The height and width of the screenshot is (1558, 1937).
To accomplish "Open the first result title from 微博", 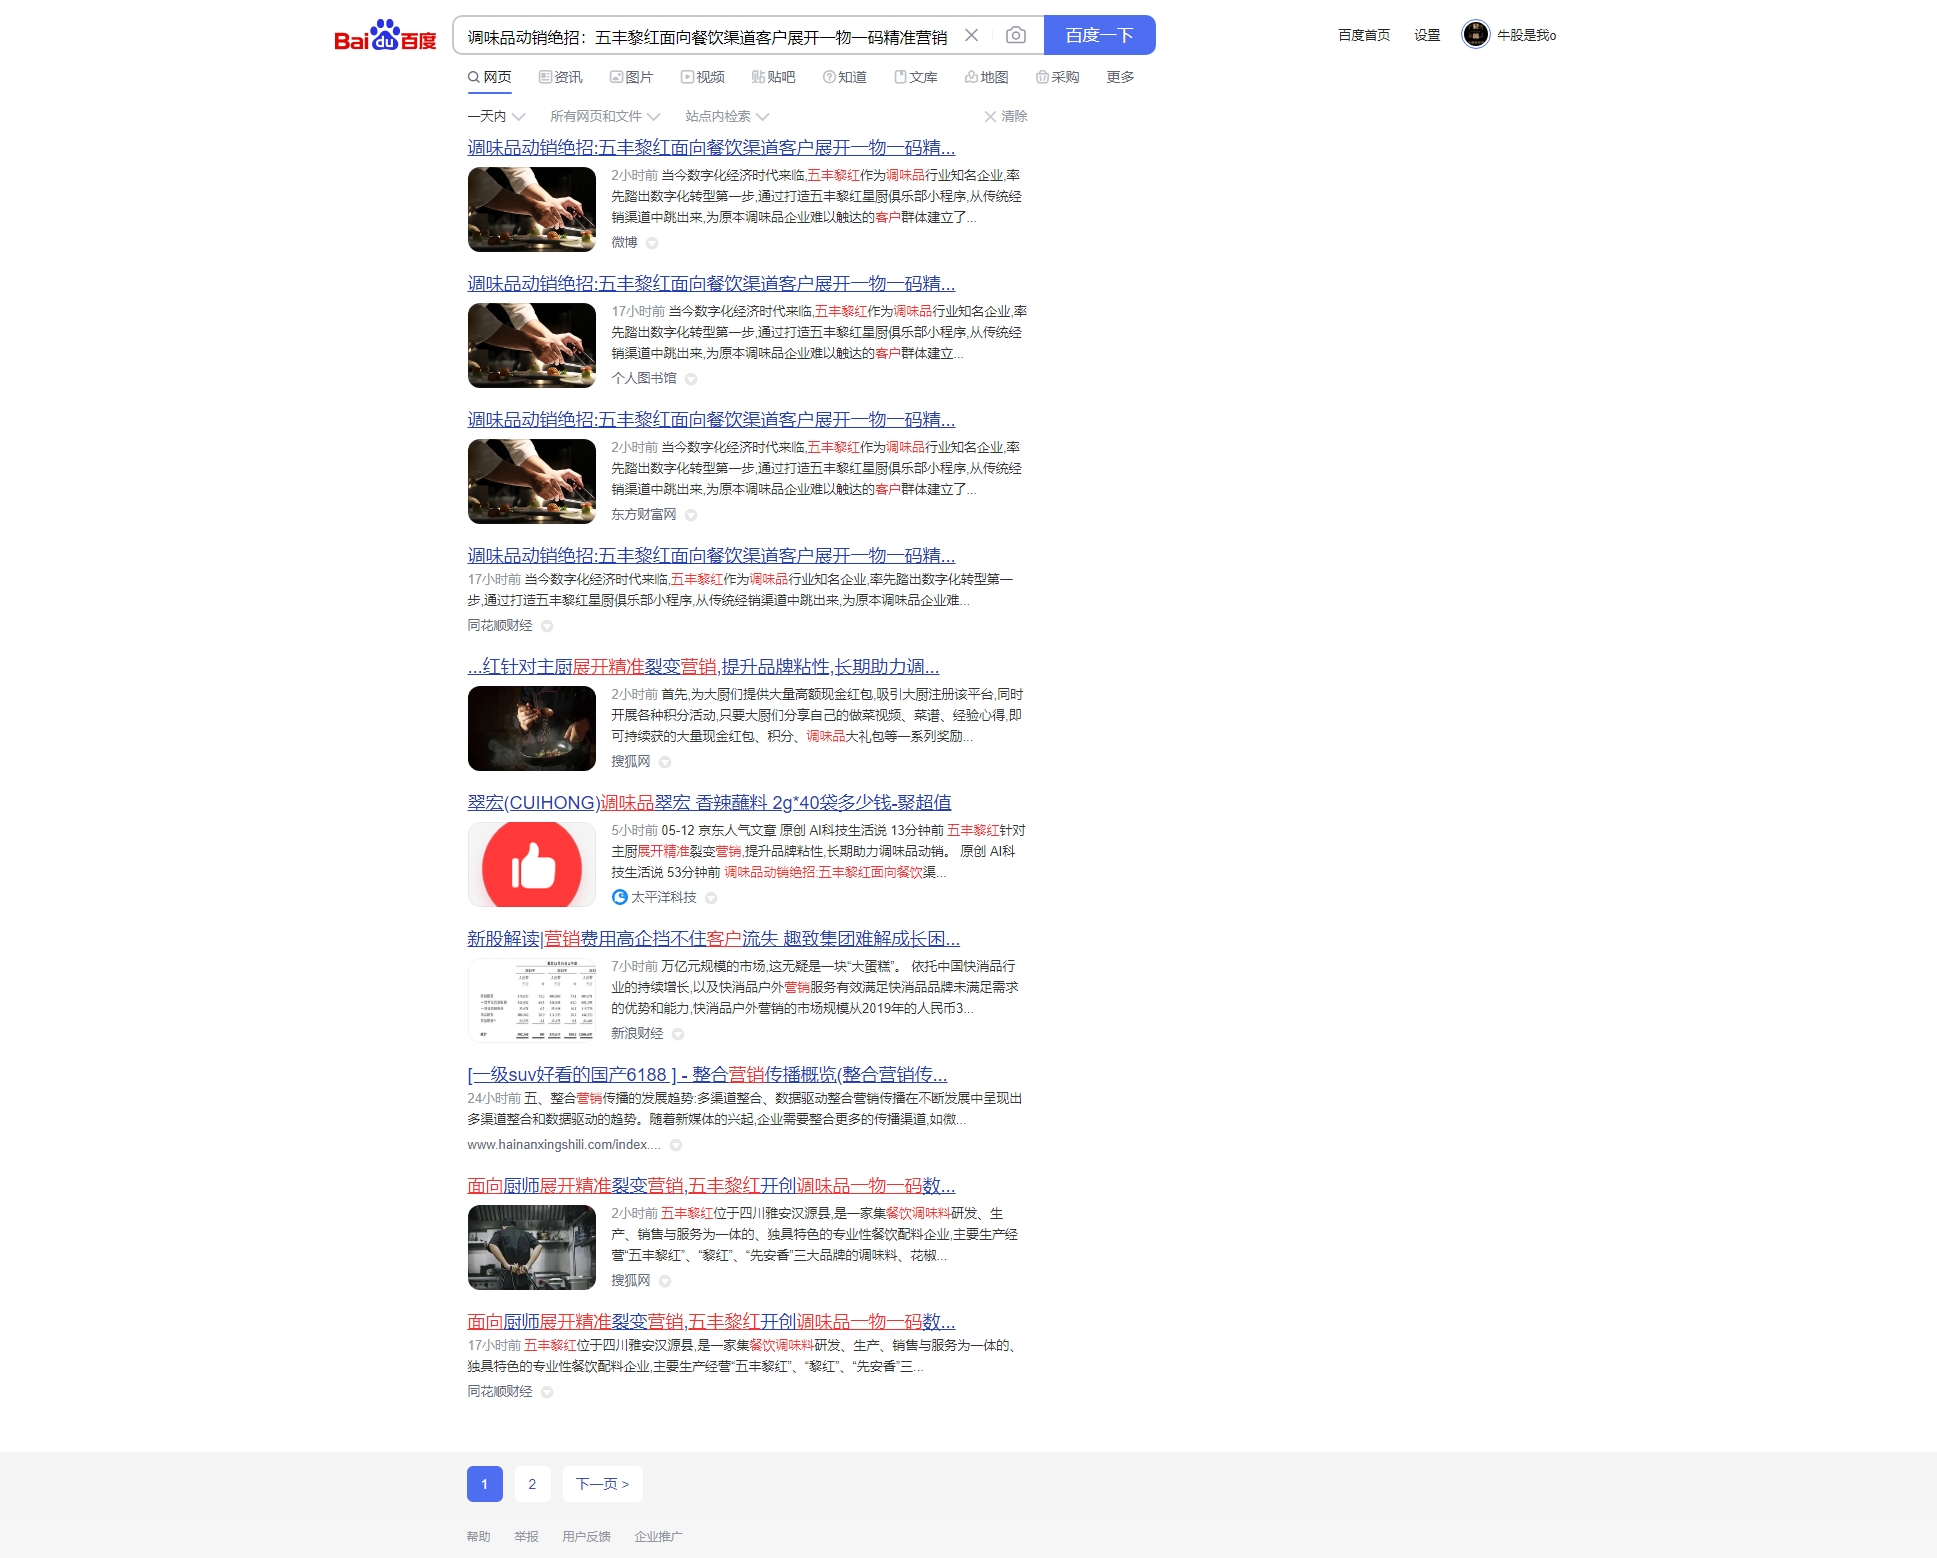I will coord(711,148).
